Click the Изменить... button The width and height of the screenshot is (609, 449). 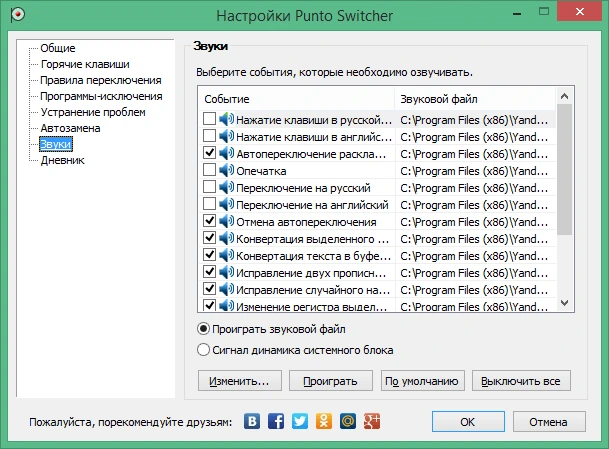tap(240, 381)
